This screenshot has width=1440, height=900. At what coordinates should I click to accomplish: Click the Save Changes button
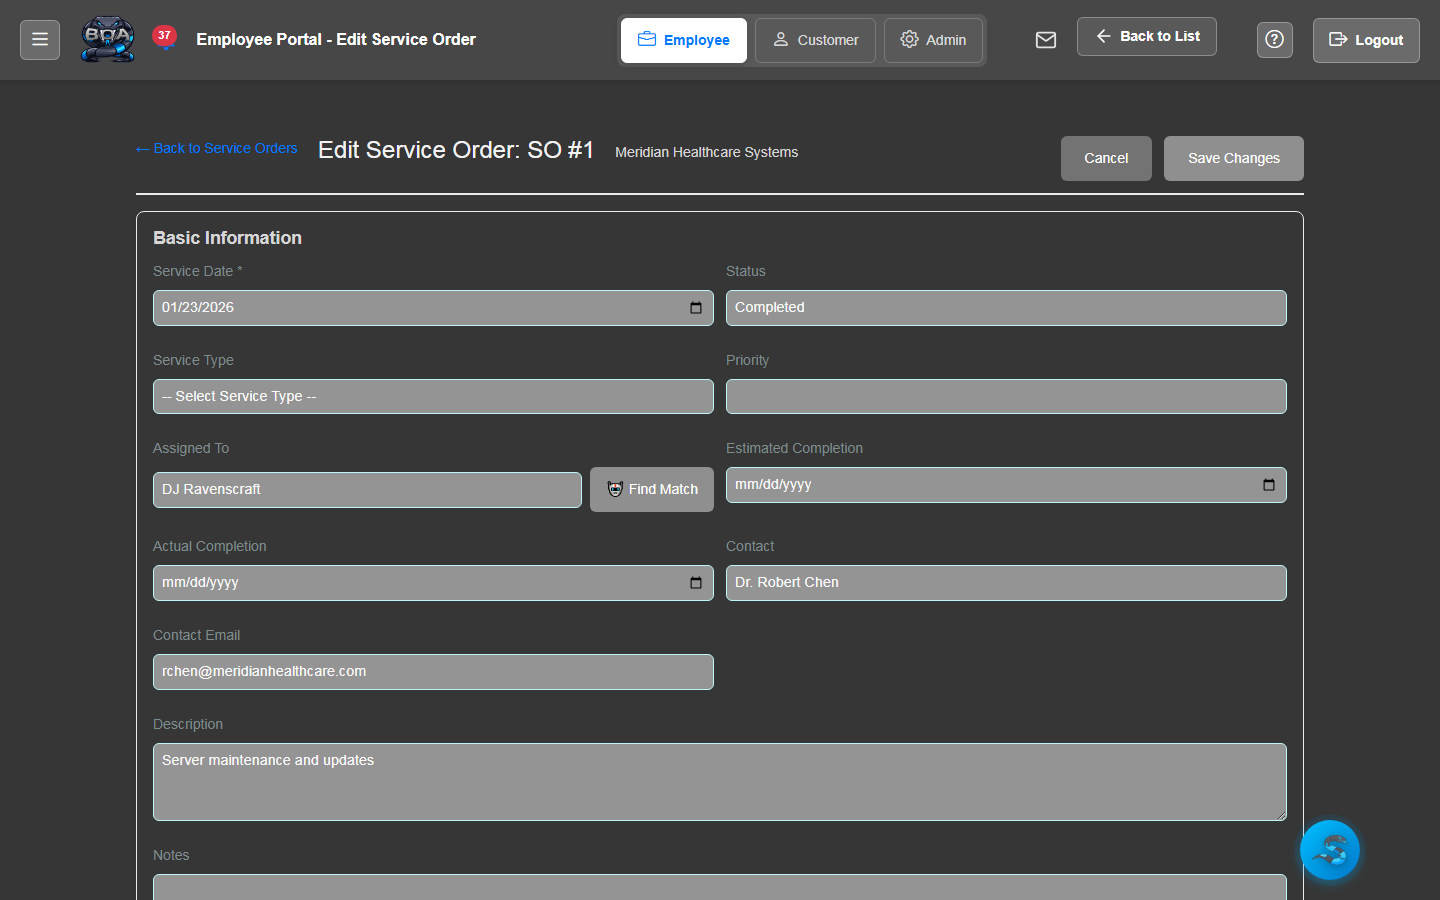point(1233,158)
